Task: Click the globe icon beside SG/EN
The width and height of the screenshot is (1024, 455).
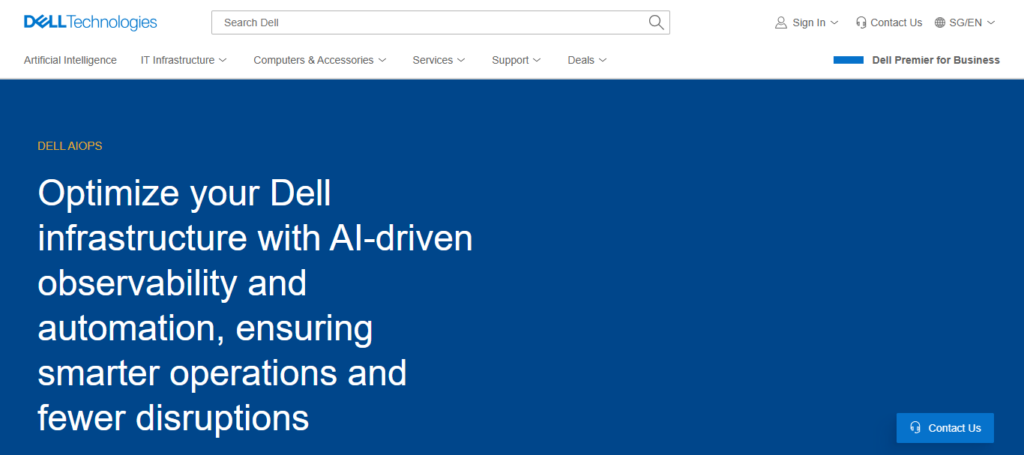Action: pyautogui.click(x=940, y=23)
